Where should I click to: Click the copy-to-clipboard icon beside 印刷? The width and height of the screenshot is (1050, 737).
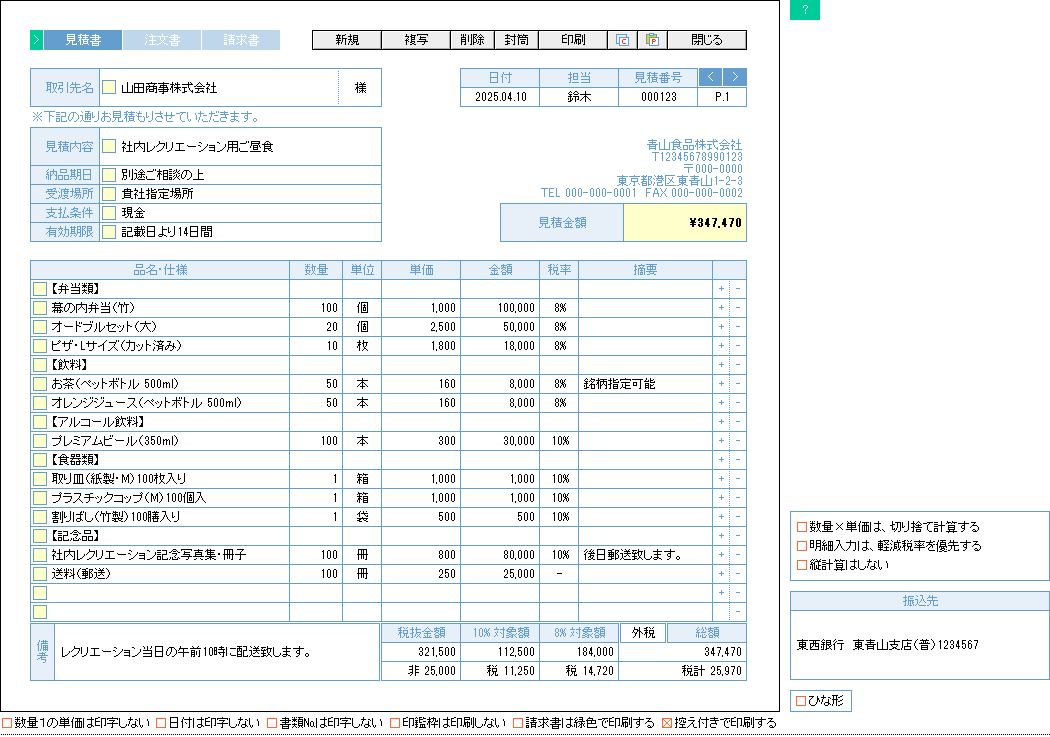point(622,39)
